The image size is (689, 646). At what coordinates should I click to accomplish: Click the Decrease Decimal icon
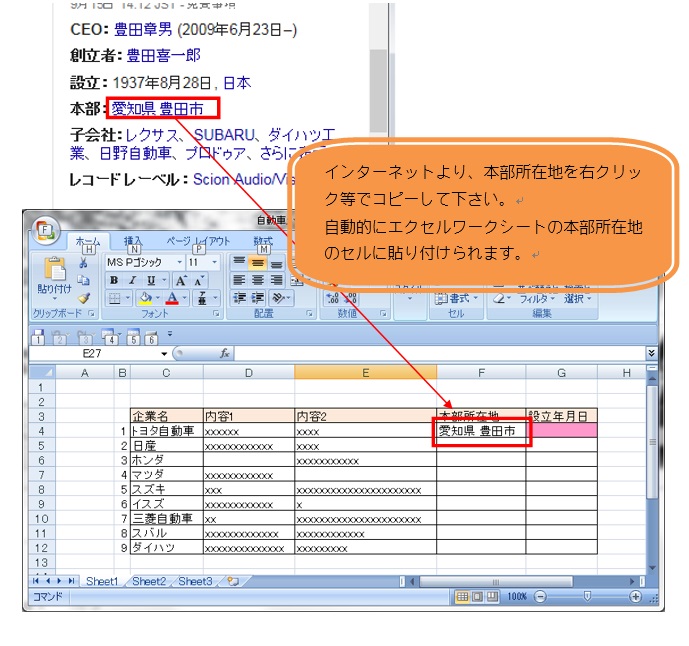coord(351,298)
